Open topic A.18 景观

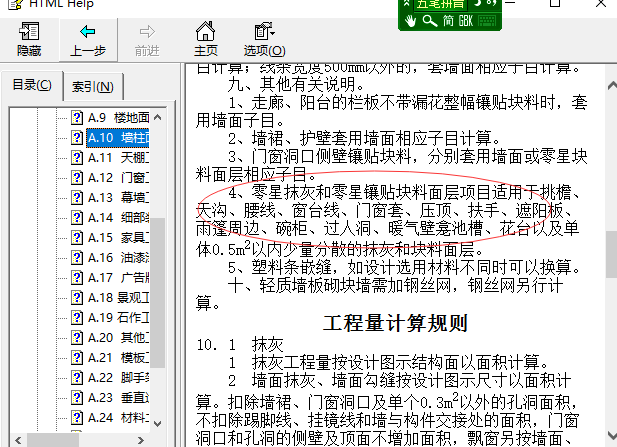coord(118,297)
